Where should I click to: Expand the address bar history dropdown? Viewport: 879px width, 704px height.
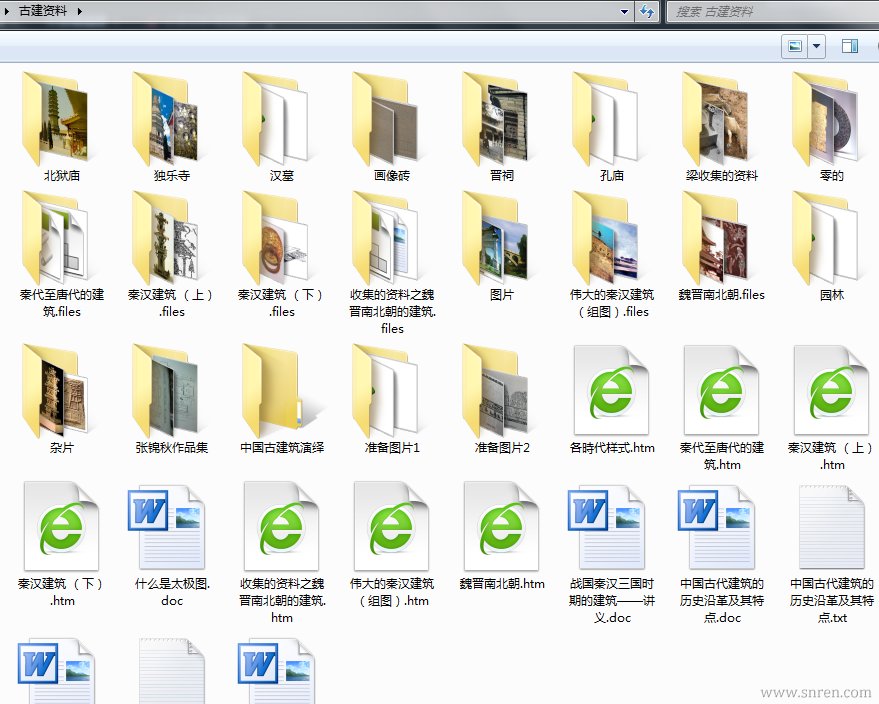click(624, 11)
